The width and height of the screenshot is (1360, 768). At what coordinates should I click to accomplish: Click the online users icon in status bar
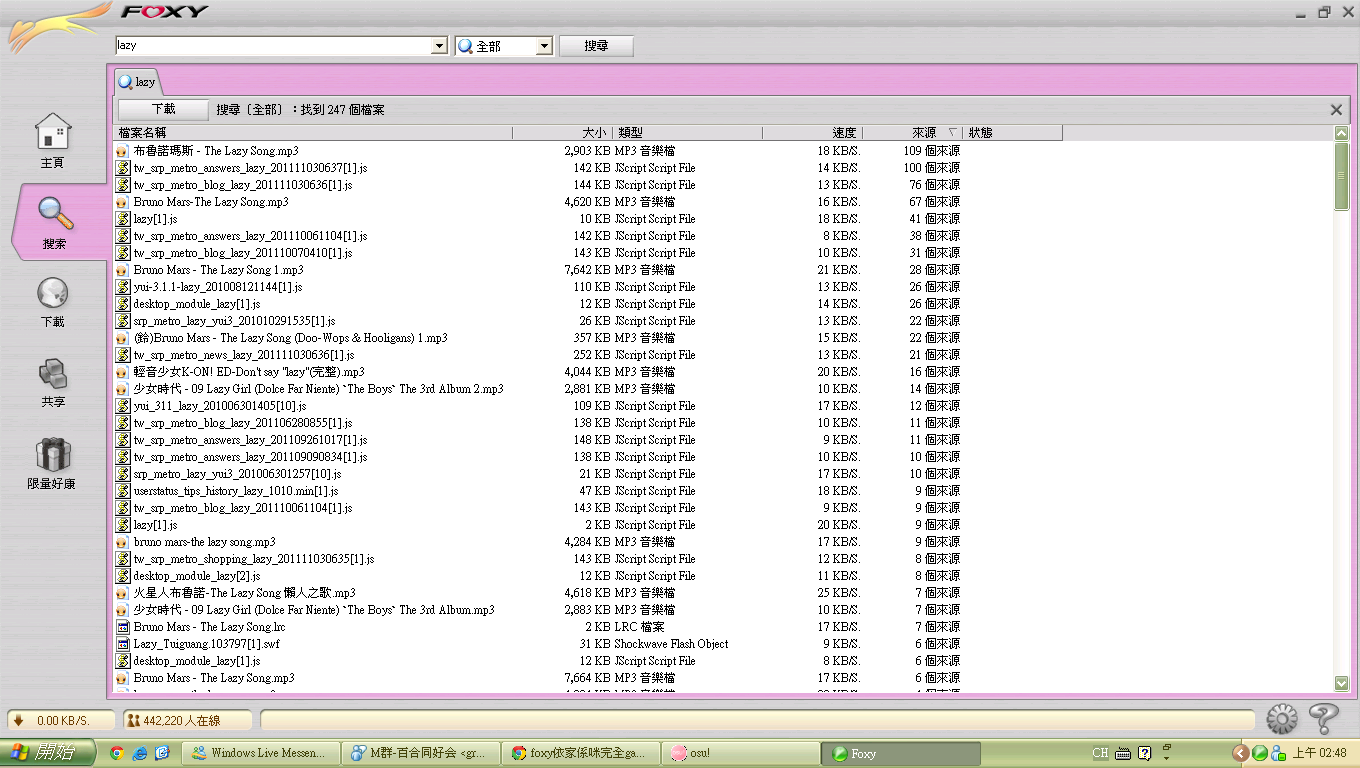(133, 720)
